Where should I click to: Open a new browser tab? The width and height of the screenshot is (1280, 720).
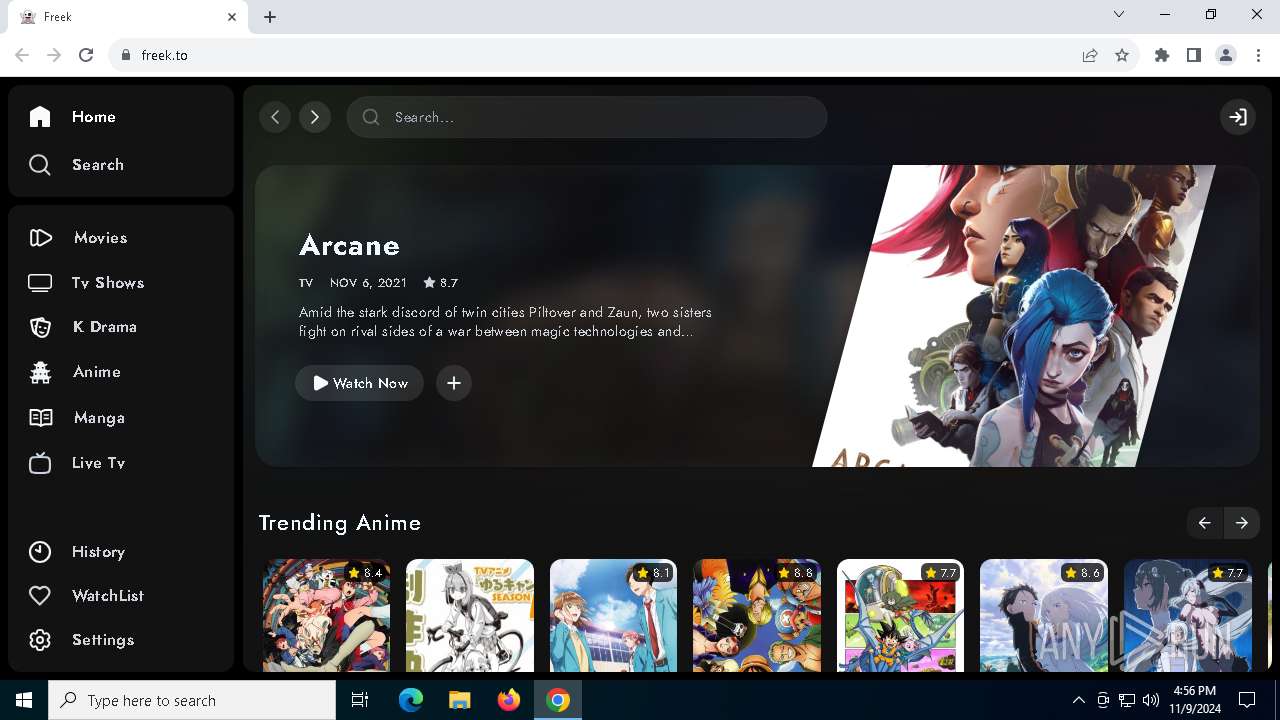[270, 17]
